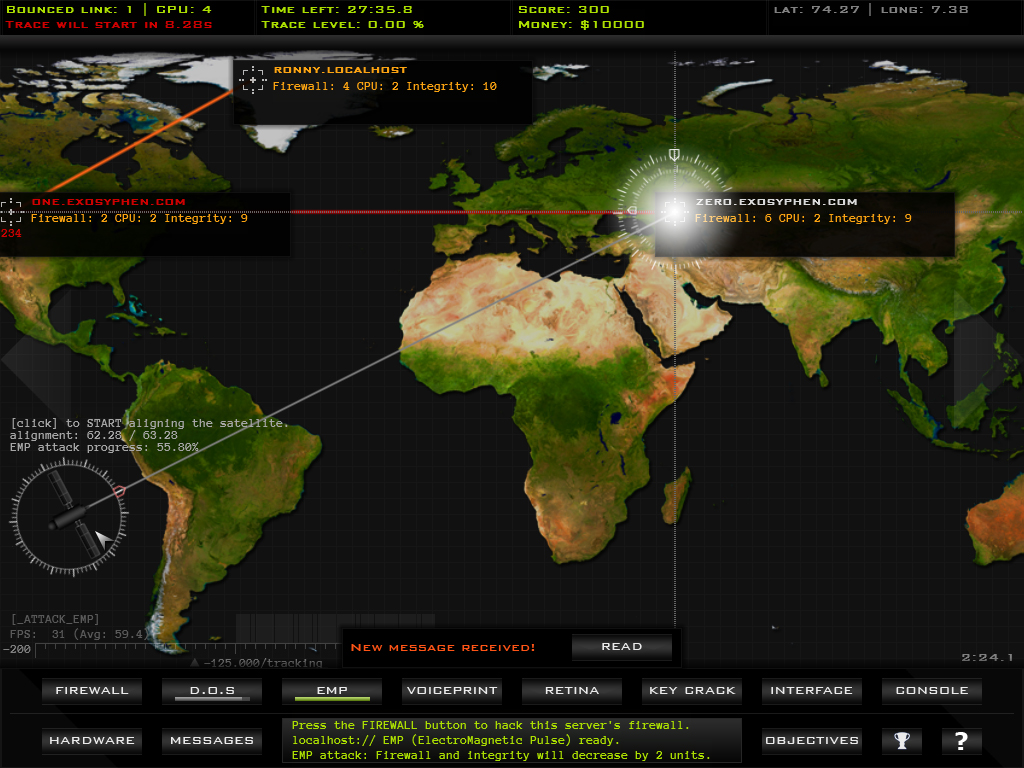Show the mission OBJECTIVES
1024x768 pixels.
[811, 741]
